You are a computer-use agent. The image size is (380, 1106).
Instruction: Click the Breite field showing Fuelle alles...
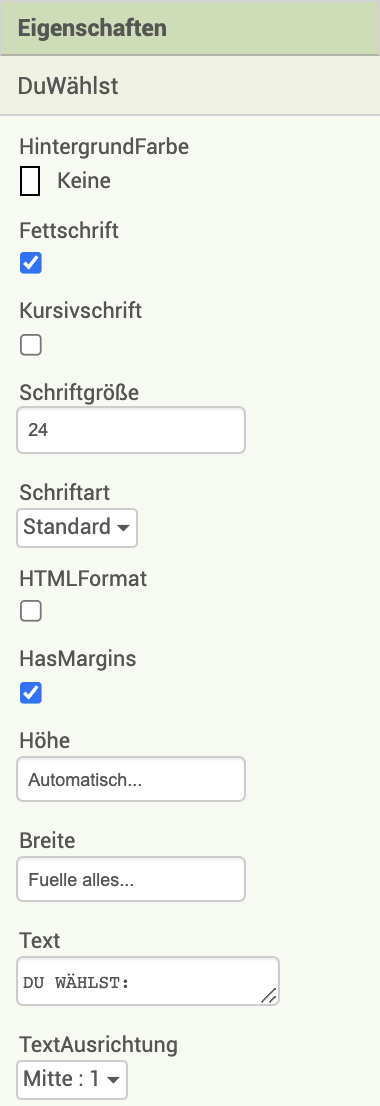(131, 879)
